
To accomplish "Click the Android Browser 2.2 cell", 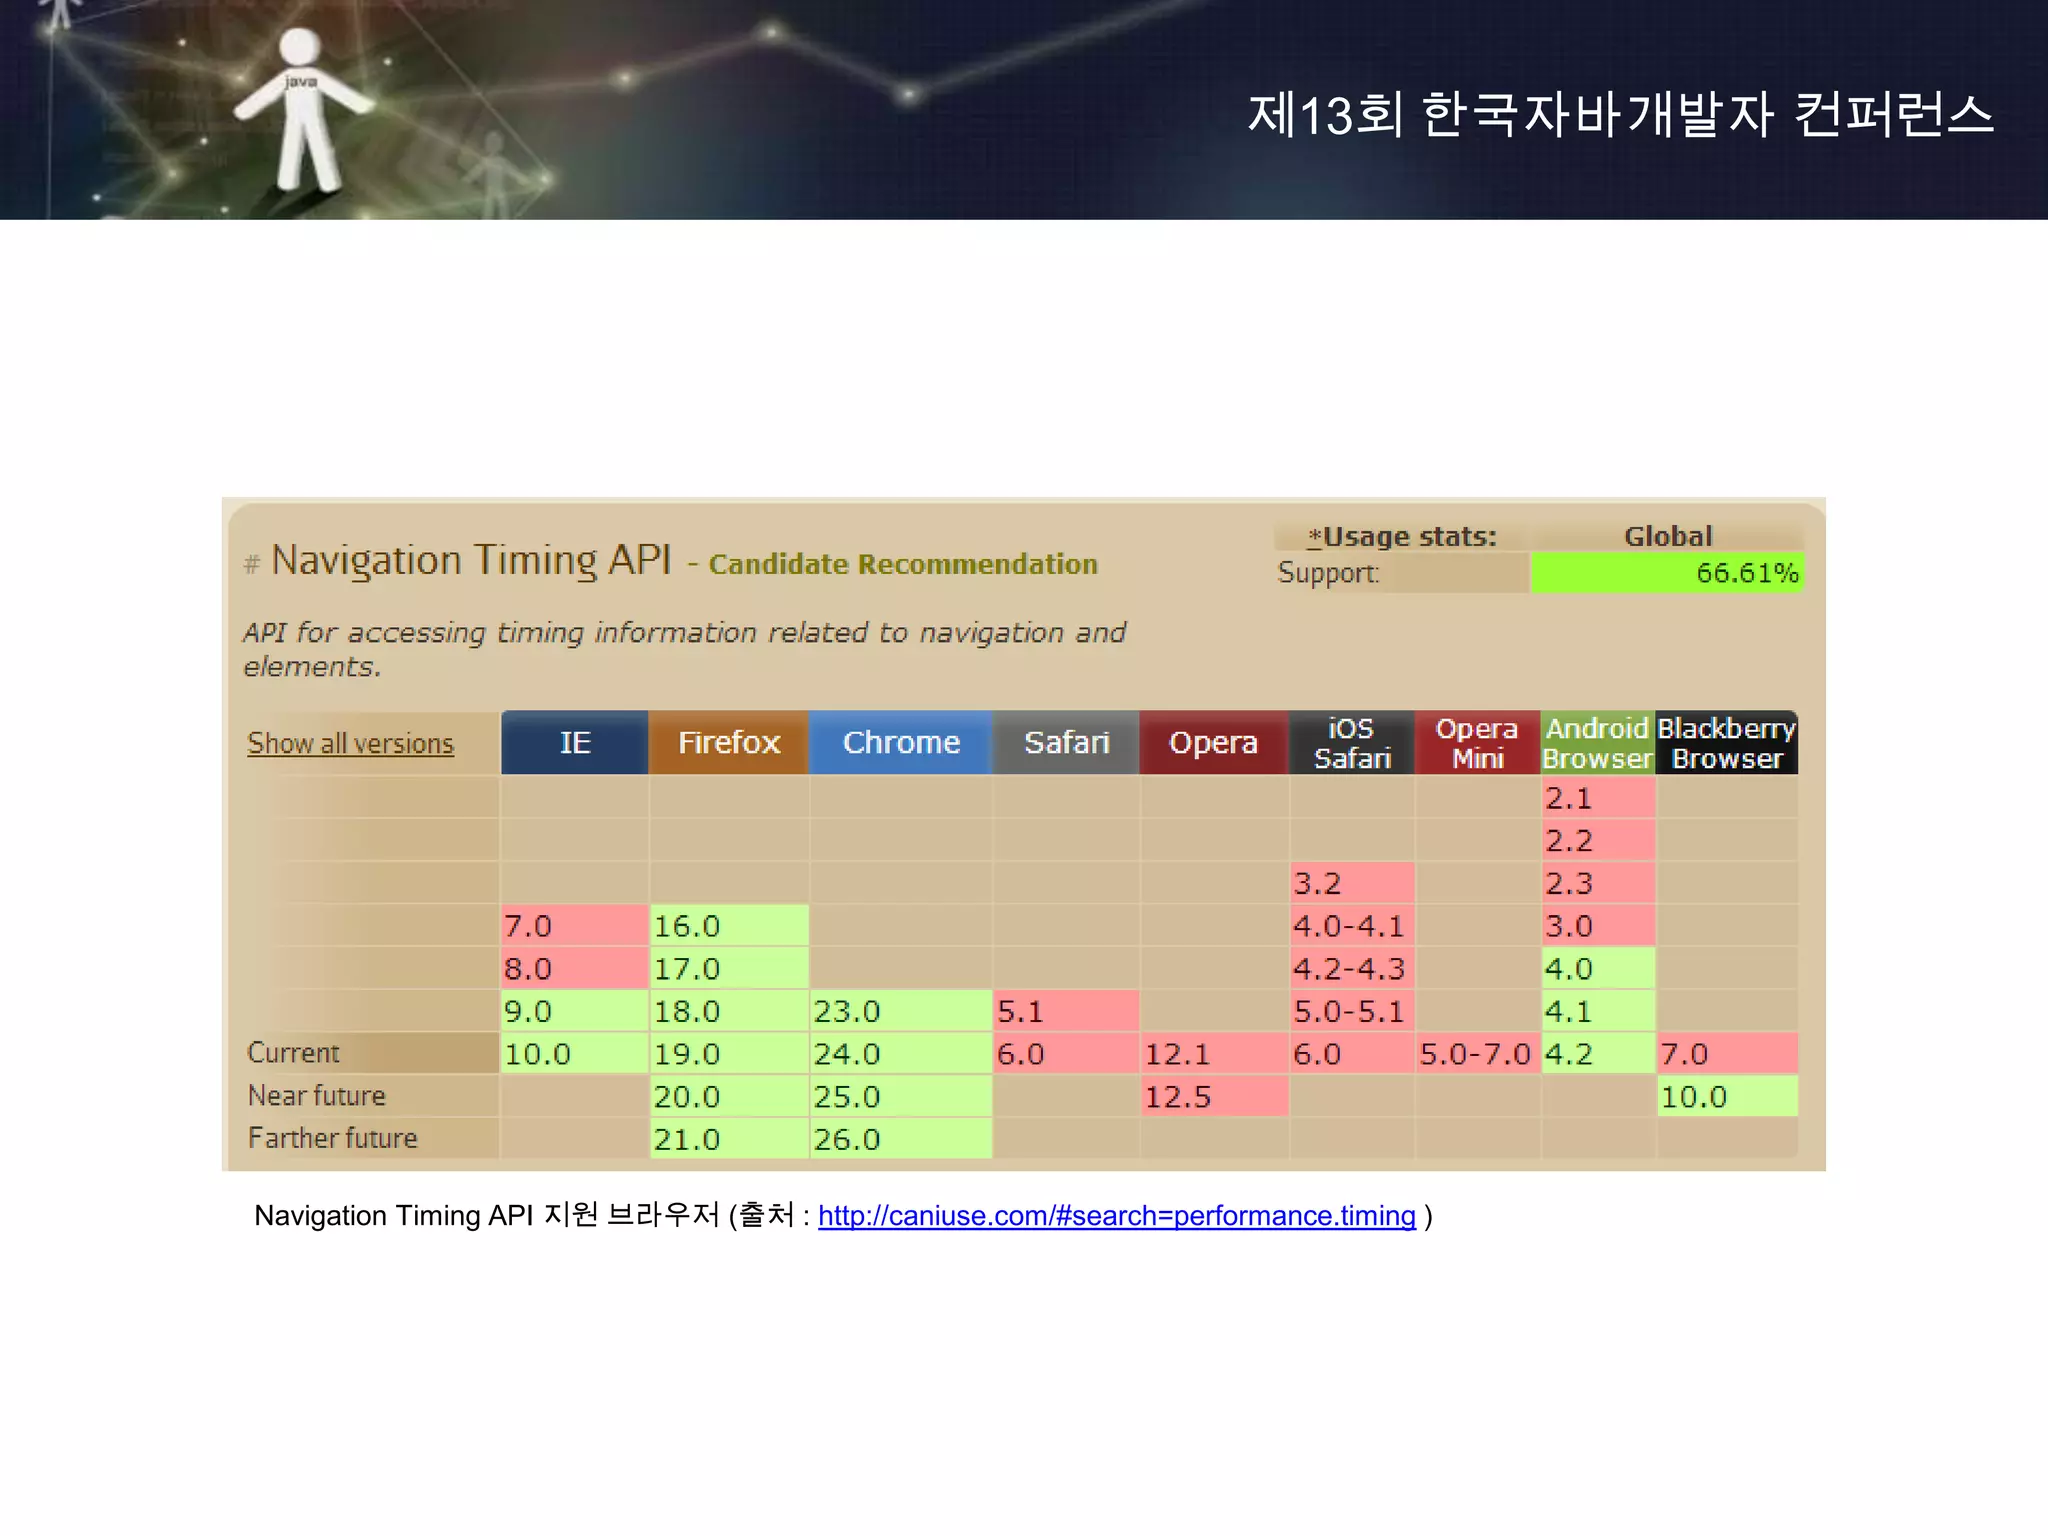I will point(1598,841).
